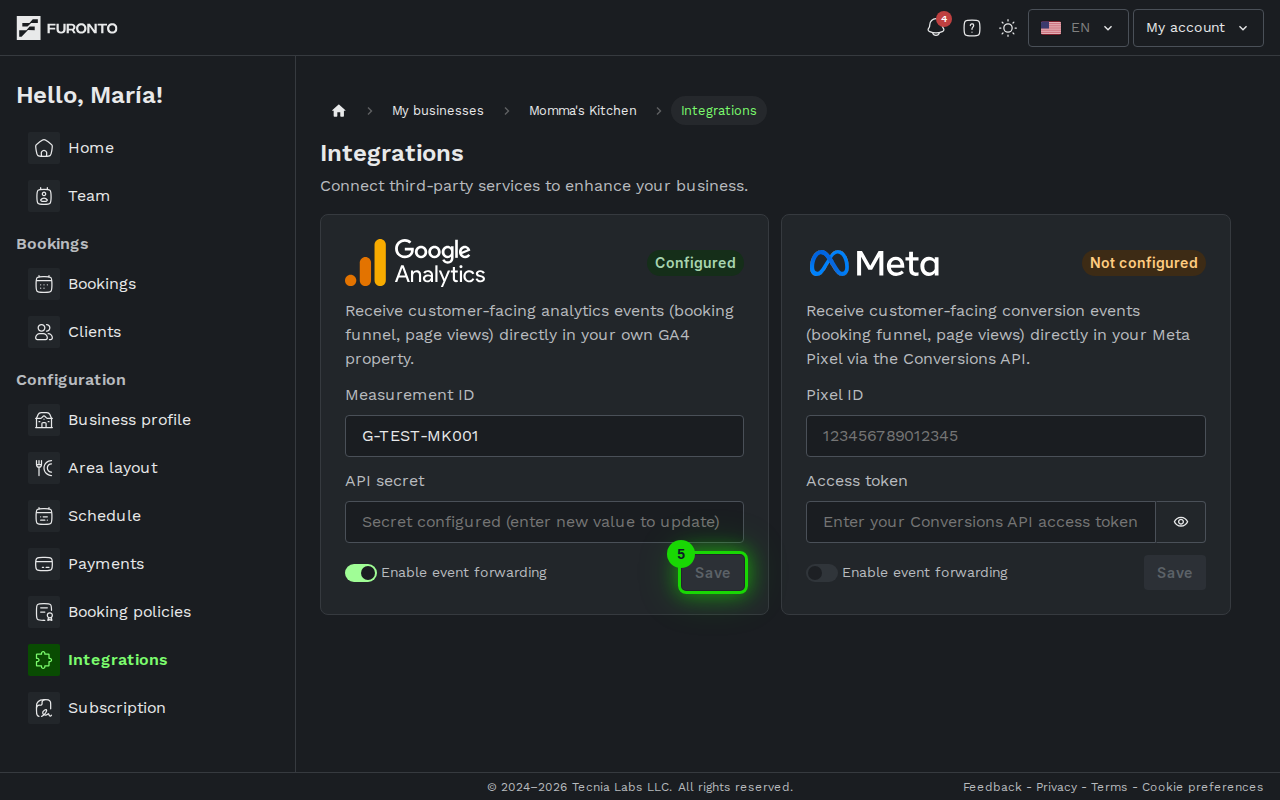Click the Pixel ID field
1280x800 pixels.
[1006, 436]
